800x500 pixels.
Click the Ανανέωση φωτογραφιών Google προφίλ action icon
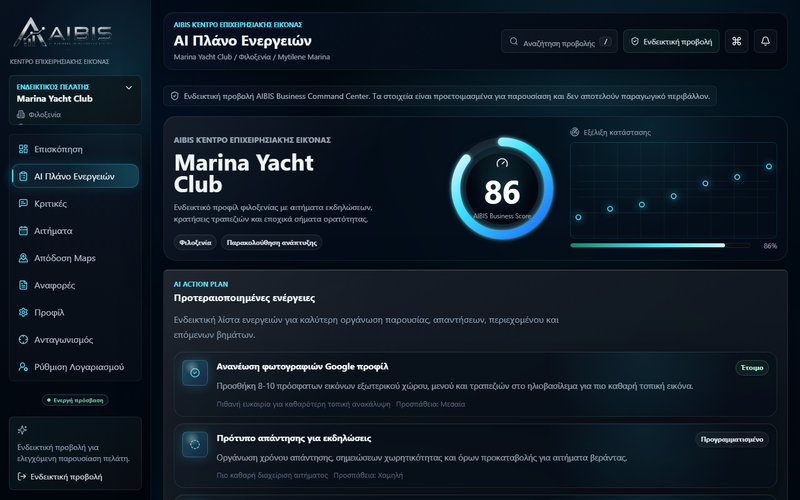pos(195,372)
